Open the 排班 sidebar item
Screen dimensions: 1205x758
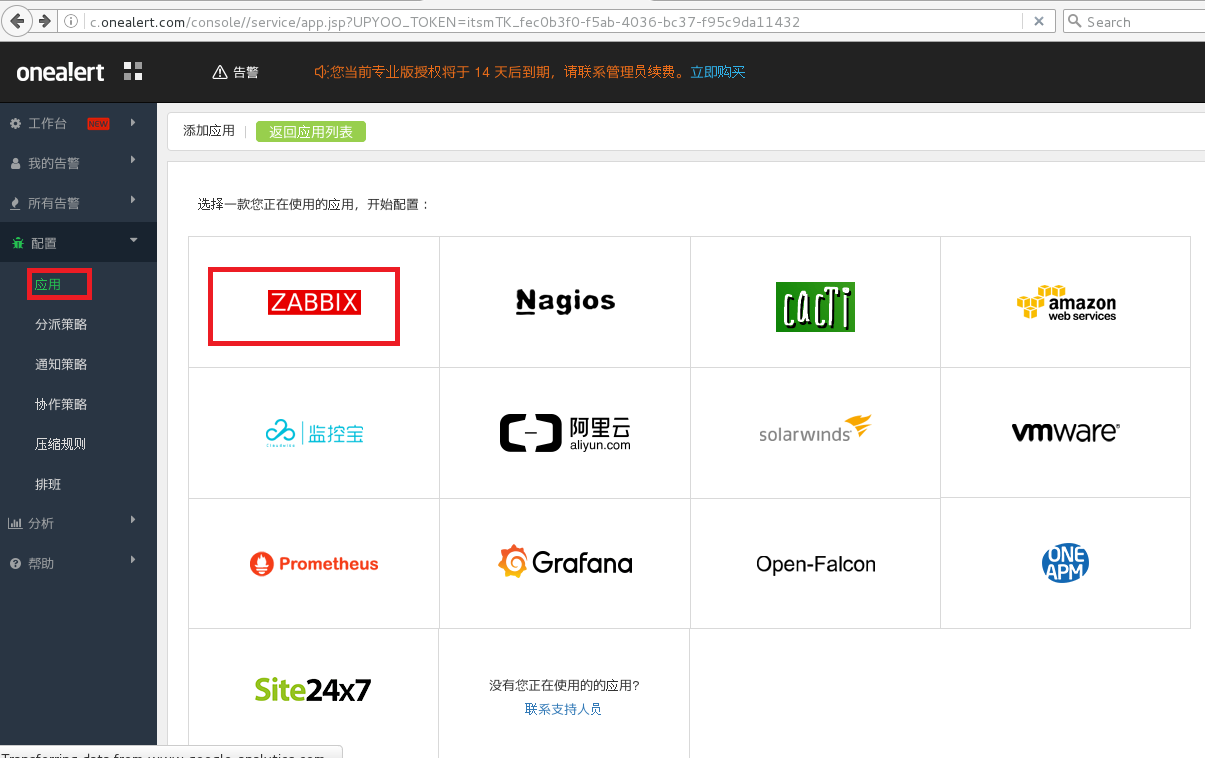[48, 485]
